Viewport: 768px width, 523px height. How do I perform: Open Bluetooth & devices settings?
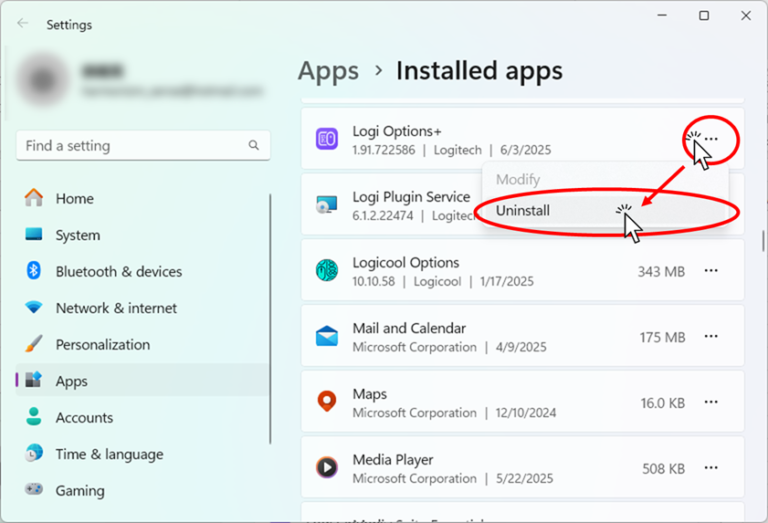coord(118,272)
